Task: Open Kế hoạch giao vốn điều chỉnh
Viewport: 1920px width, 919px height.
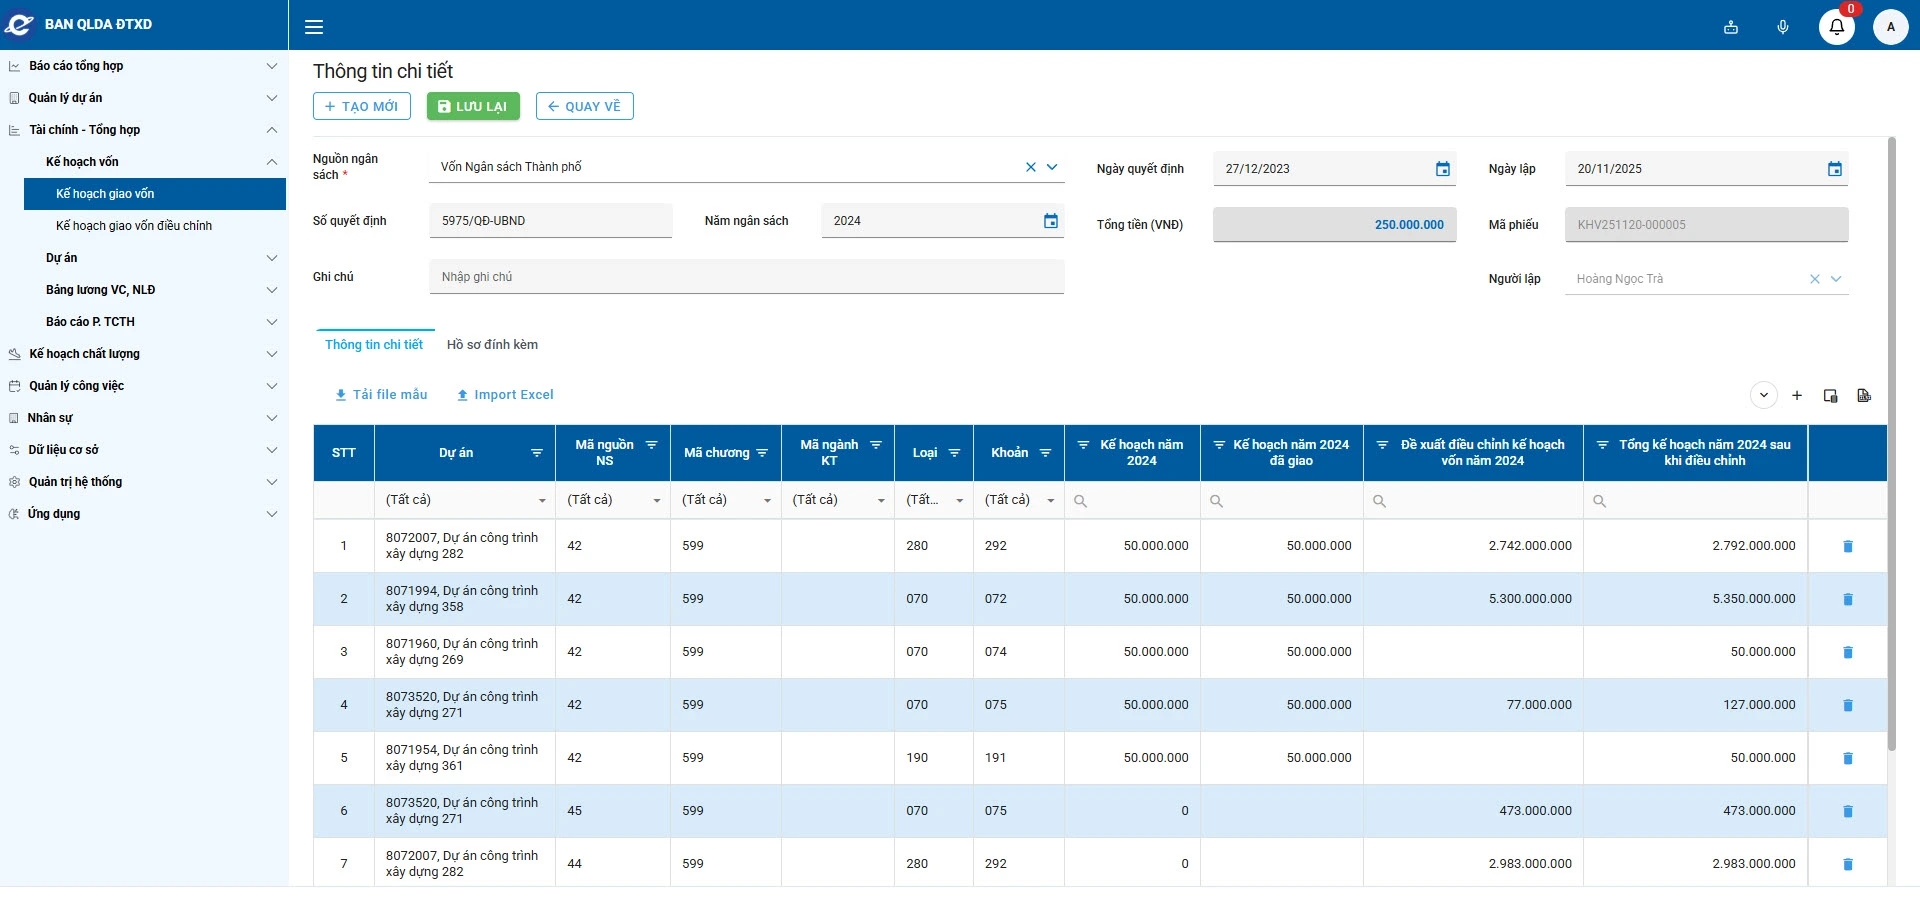Action: click(x=134, y=226)
